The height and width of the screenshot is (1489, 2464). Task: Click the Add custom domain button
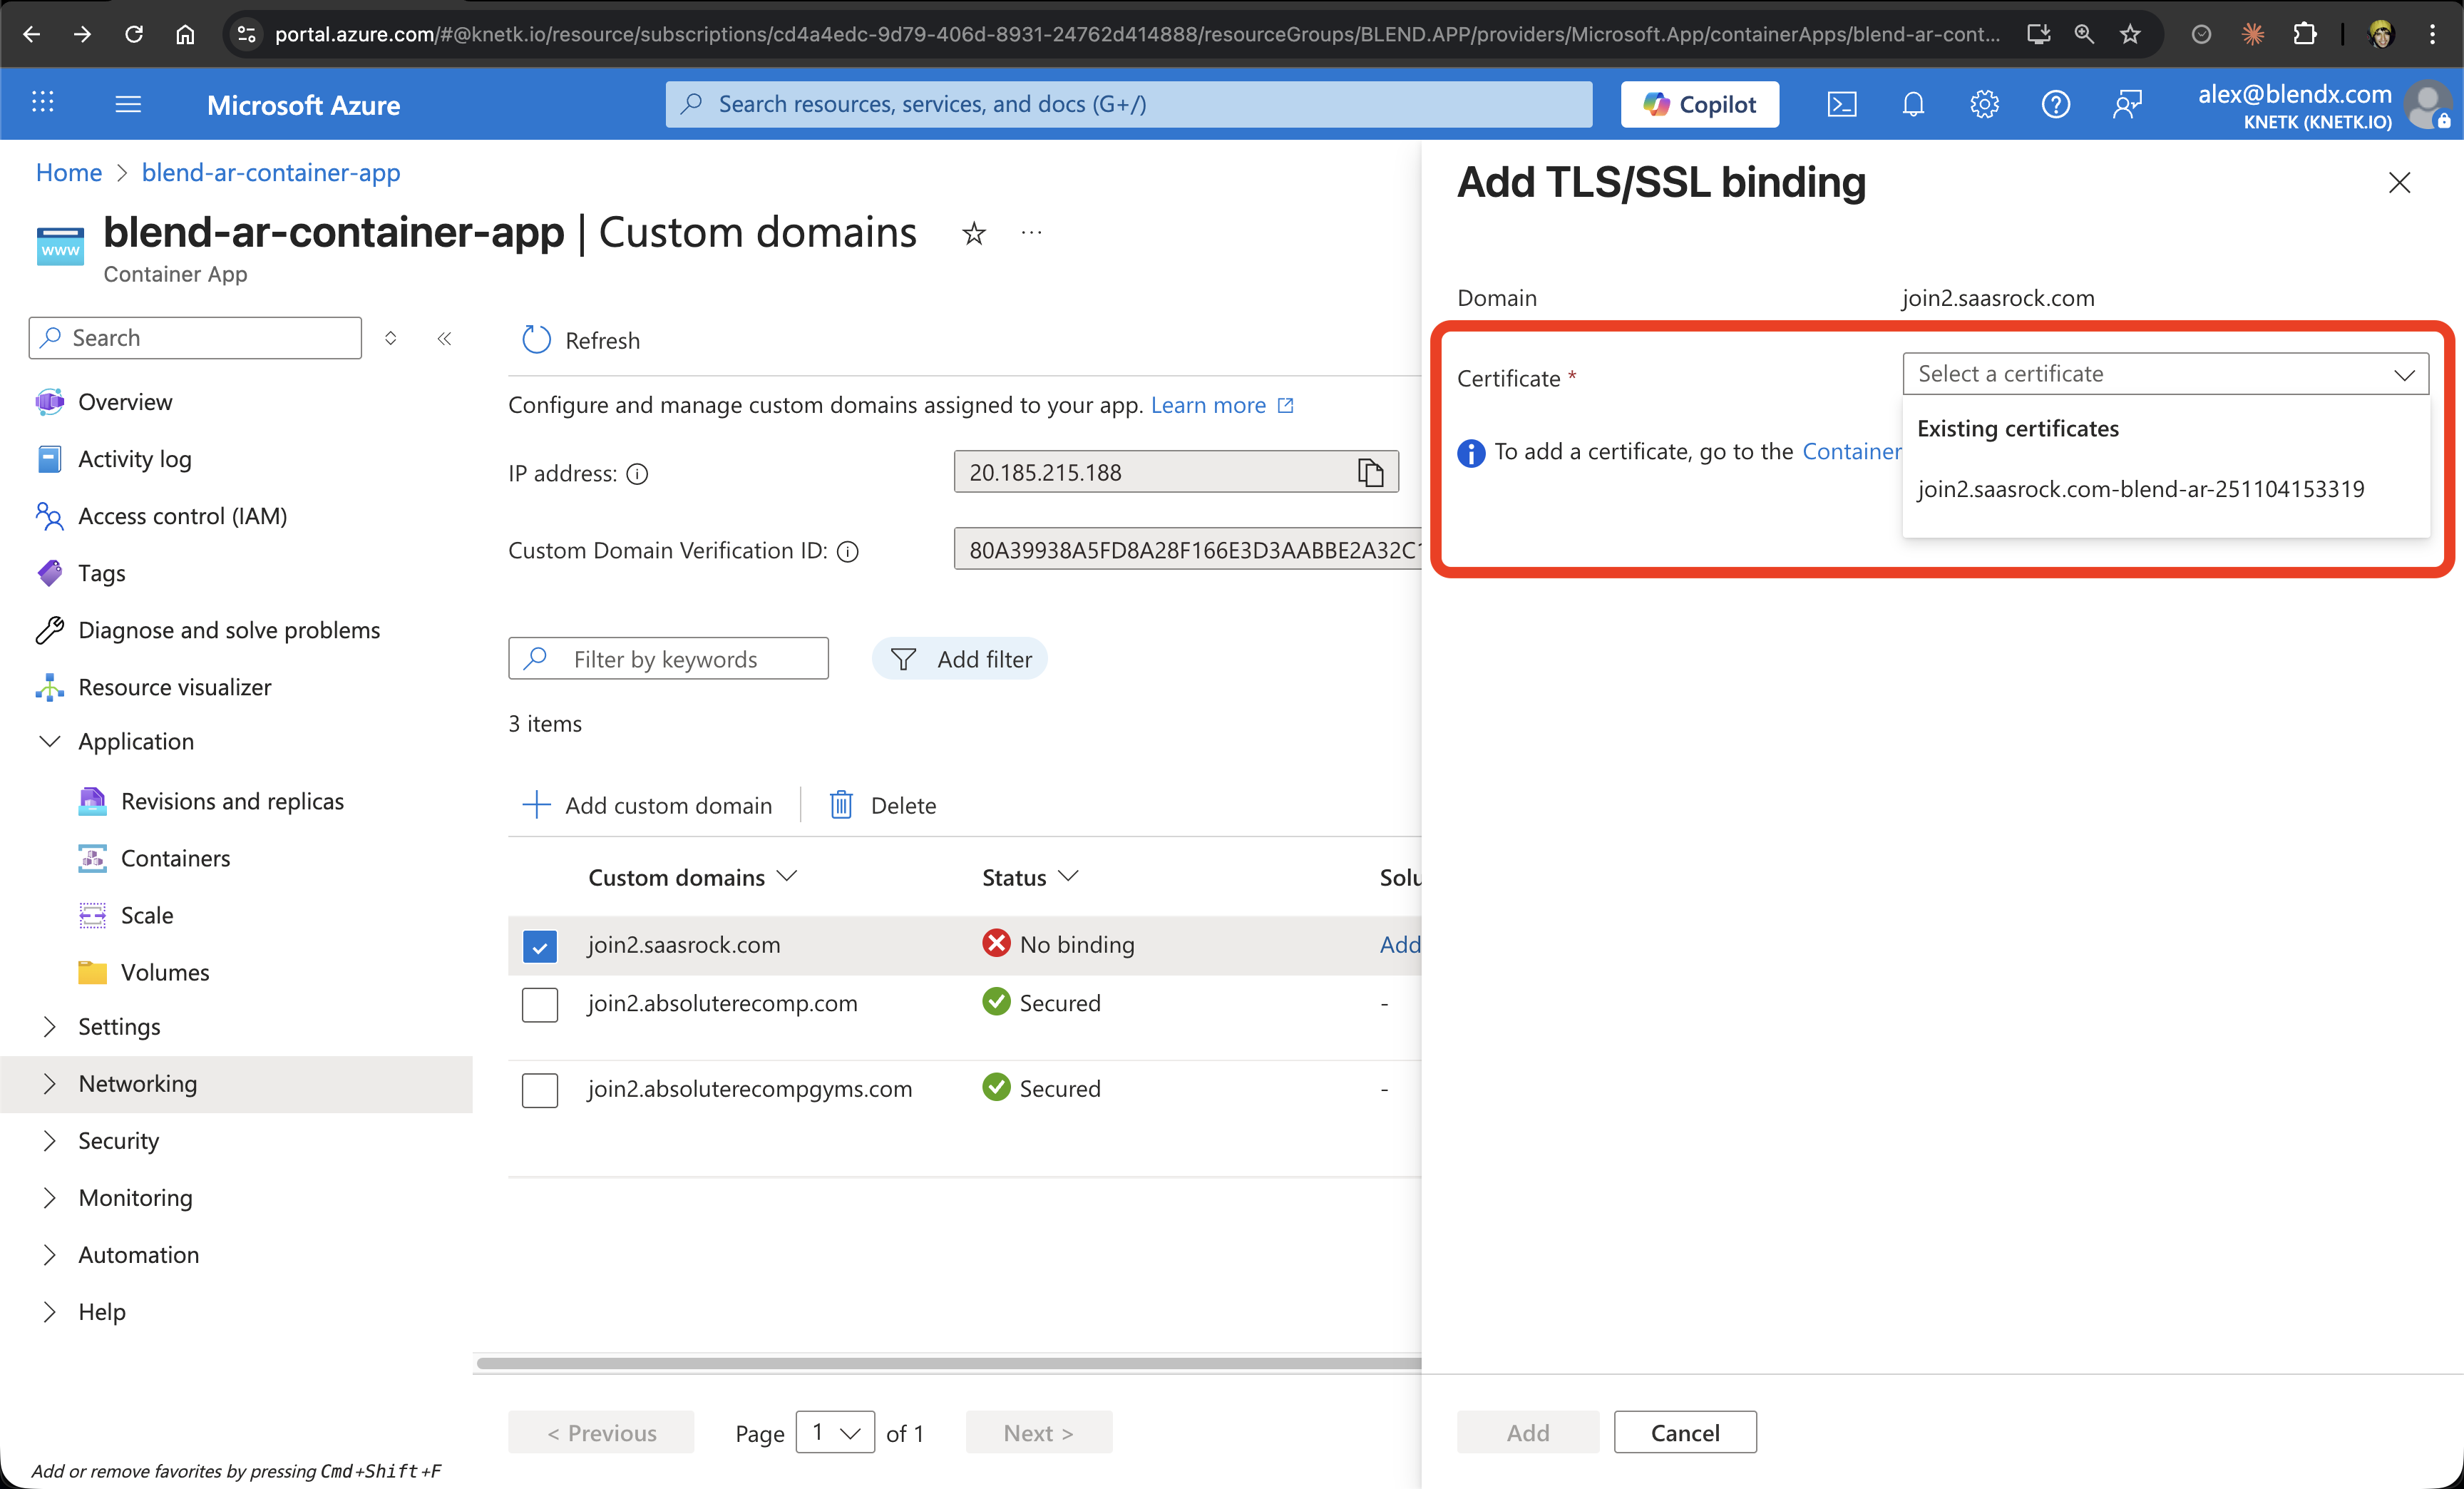coord(648,804)
